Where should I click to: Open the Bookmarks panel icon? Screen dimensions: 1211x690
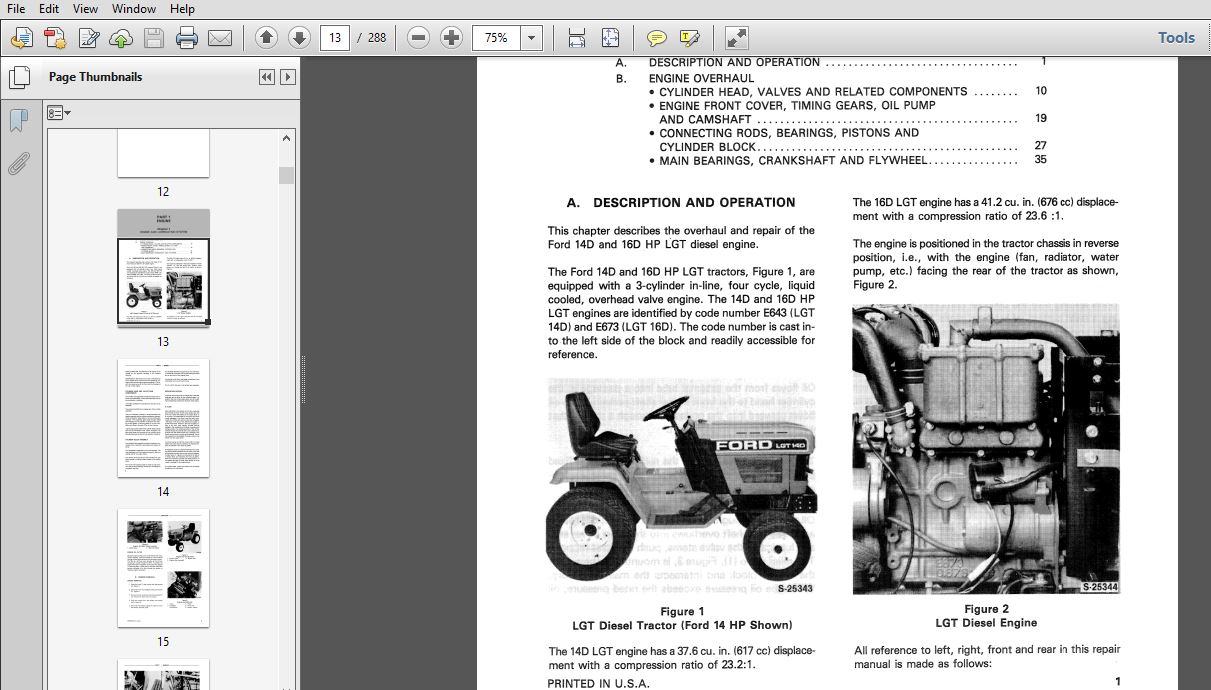(18, 120)
